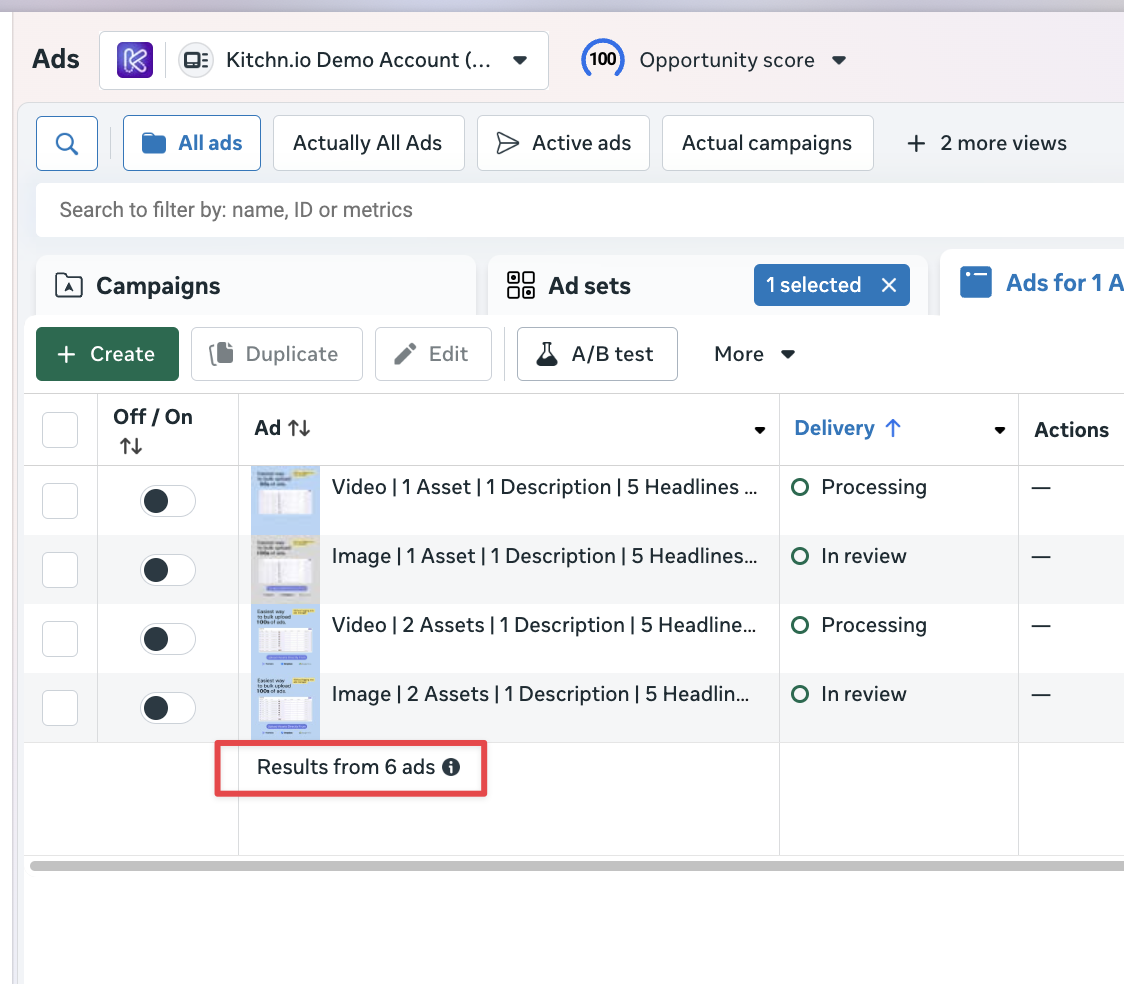Click the Opportunity score 100 circle

tap(602, 60)
